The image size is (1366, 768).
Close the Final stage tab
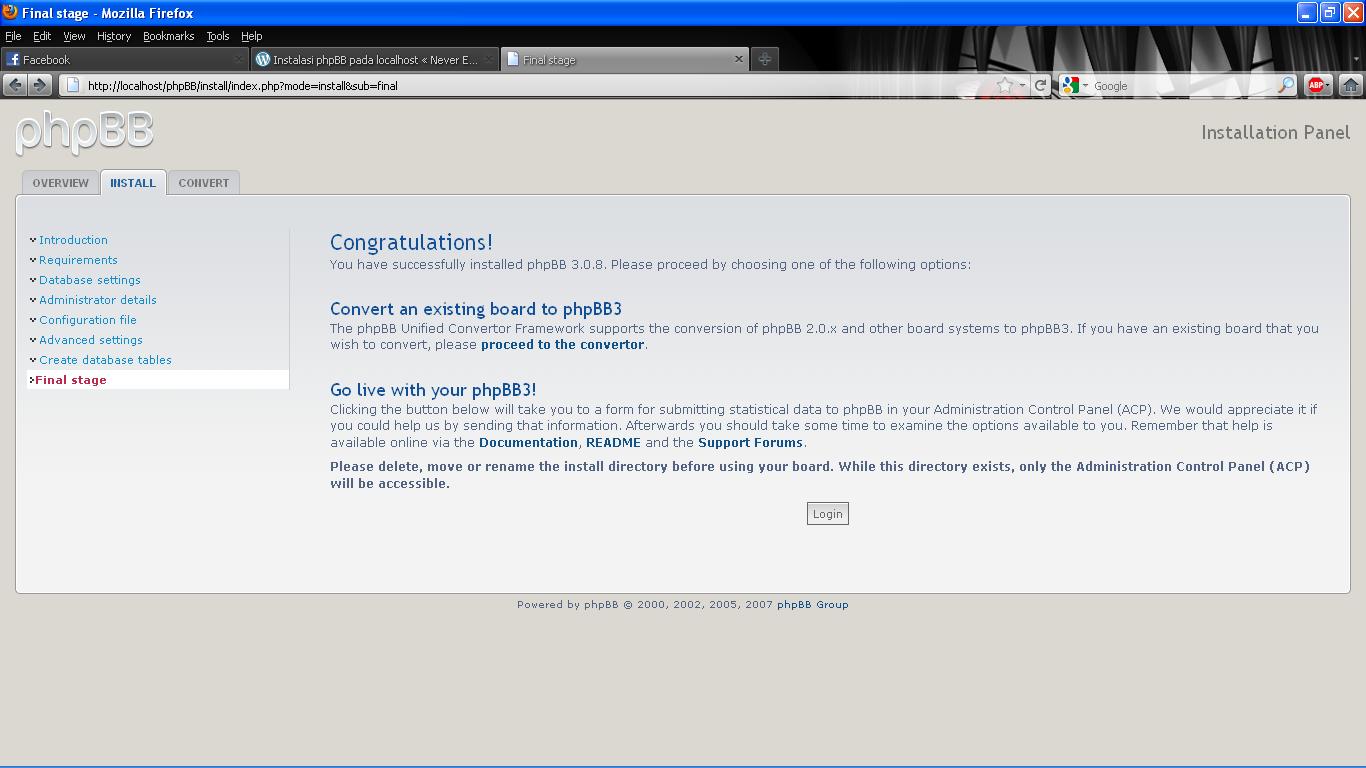pos(739,59)
